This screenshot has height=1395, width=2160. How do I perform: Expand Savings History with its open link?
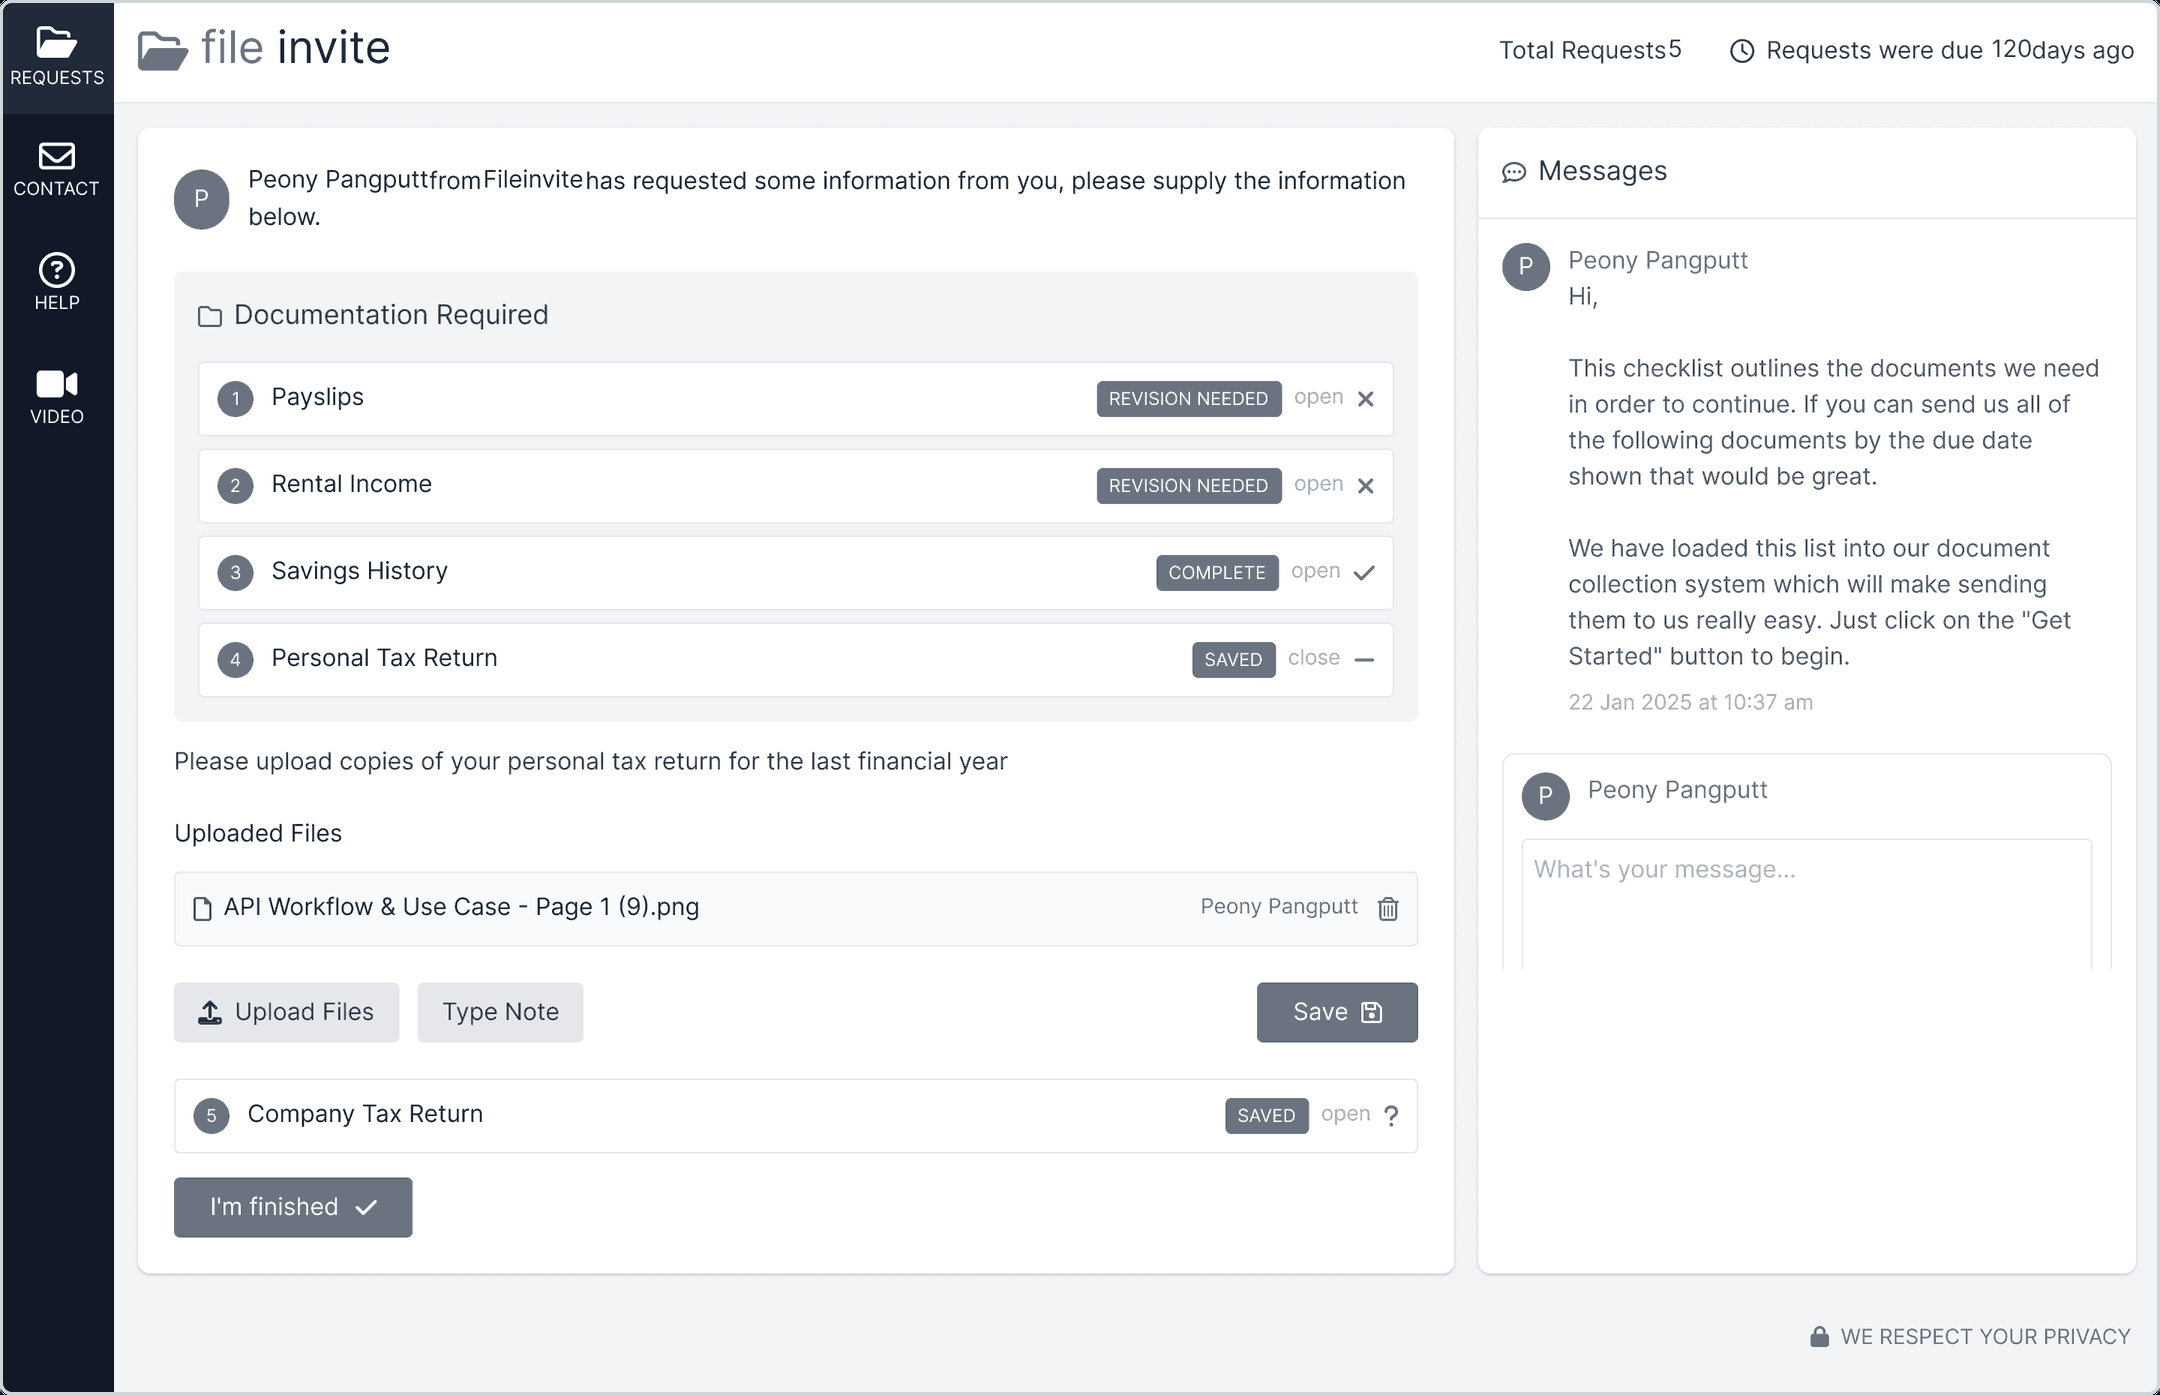1315,571
